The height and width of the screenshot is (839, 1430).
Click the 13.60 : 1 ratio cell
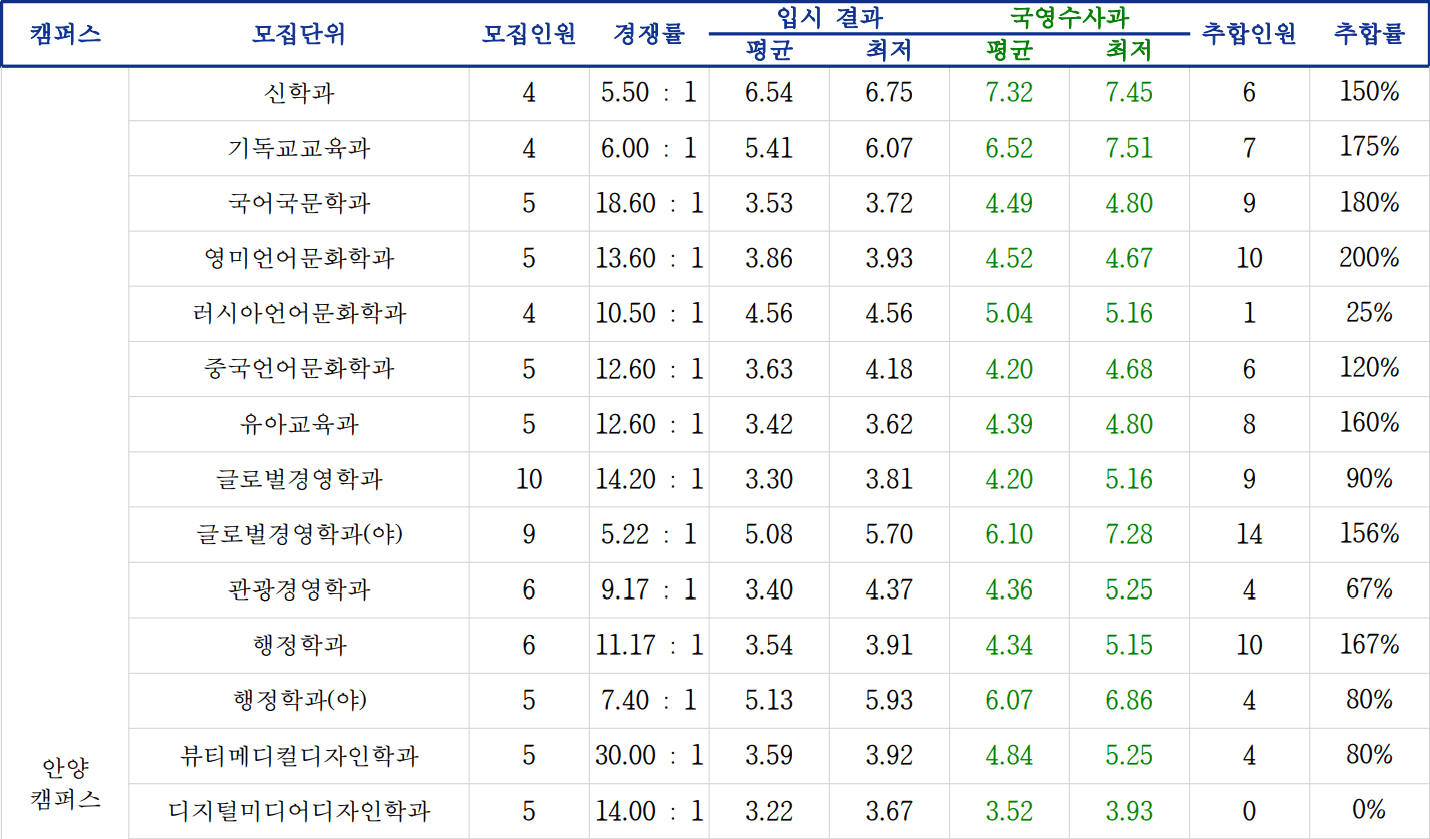tap(649, 258)
